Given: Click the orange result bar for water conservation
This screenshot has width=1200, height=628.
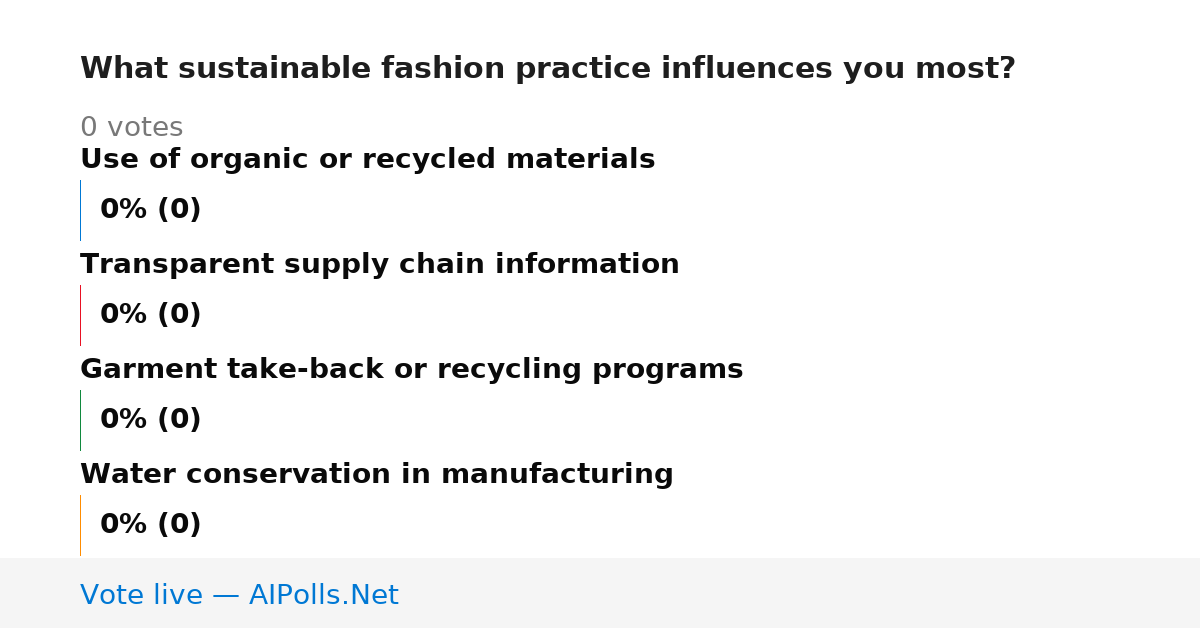Looking at the screenshot, I should (80, 525).
